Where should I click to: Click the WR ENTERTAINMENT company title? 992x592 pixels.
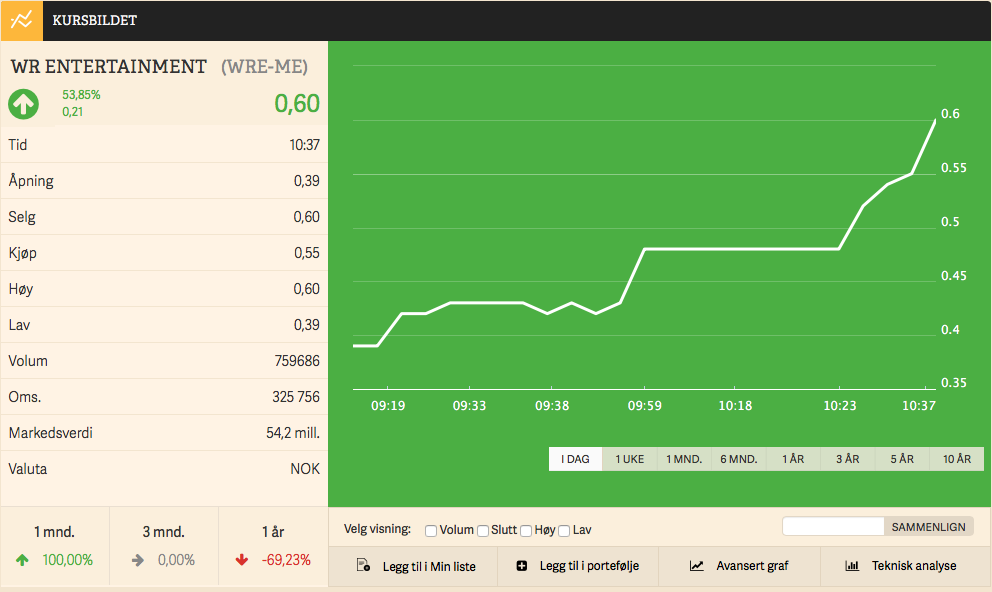[109, 67]
